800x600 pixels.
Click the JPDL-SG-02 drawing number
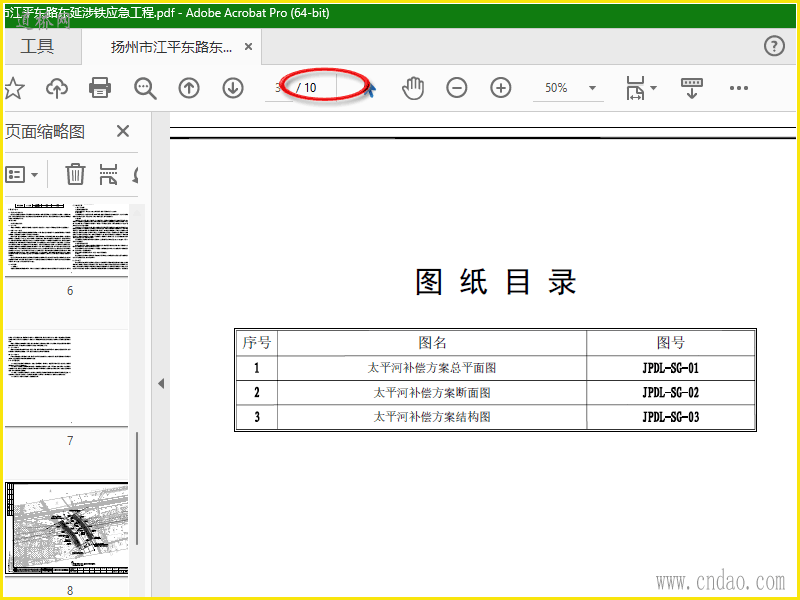pyautogui.click(x=670, y=392)
